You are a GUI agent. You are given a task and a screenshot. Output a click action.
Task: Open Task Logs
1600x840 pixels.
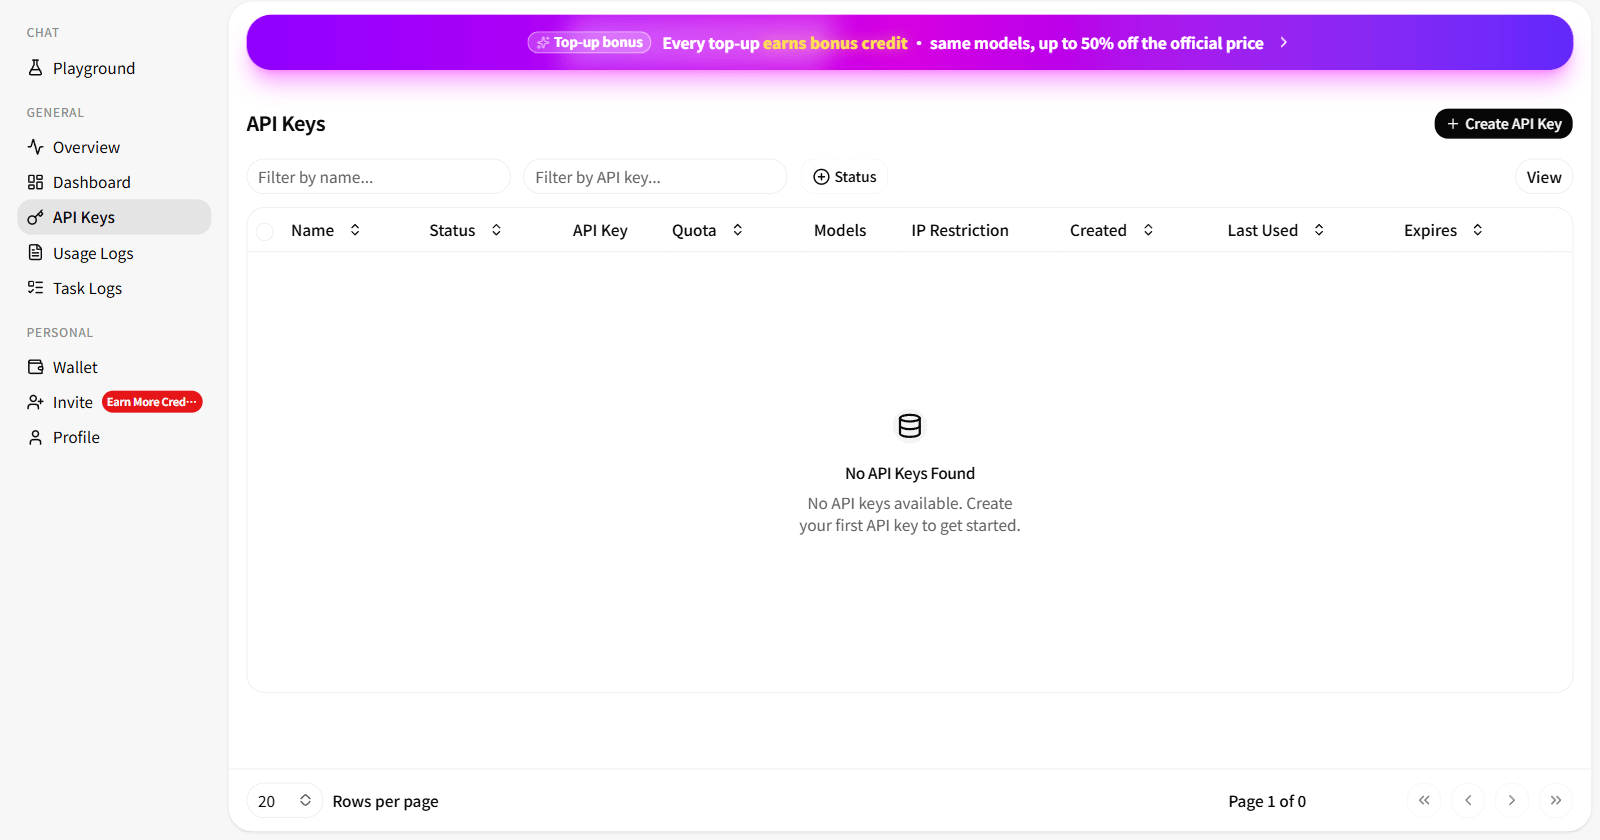pos(114,288)
